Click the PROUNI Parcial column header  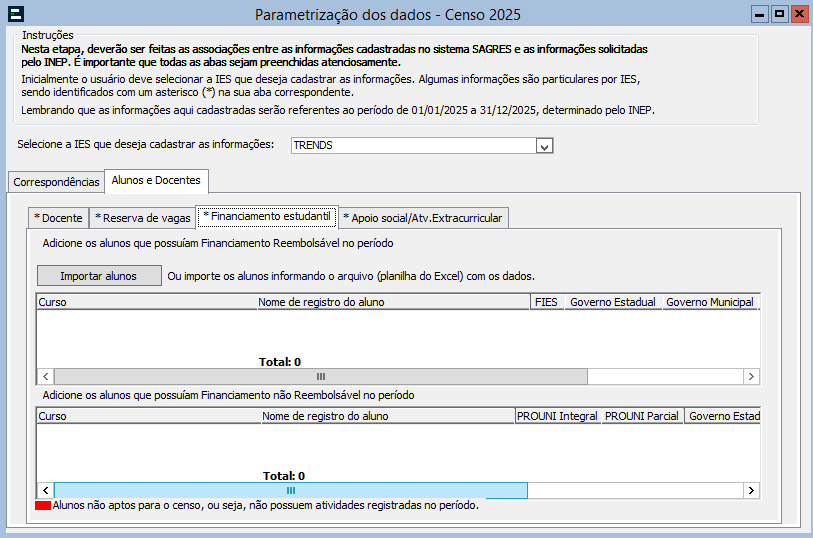[642, 416]
